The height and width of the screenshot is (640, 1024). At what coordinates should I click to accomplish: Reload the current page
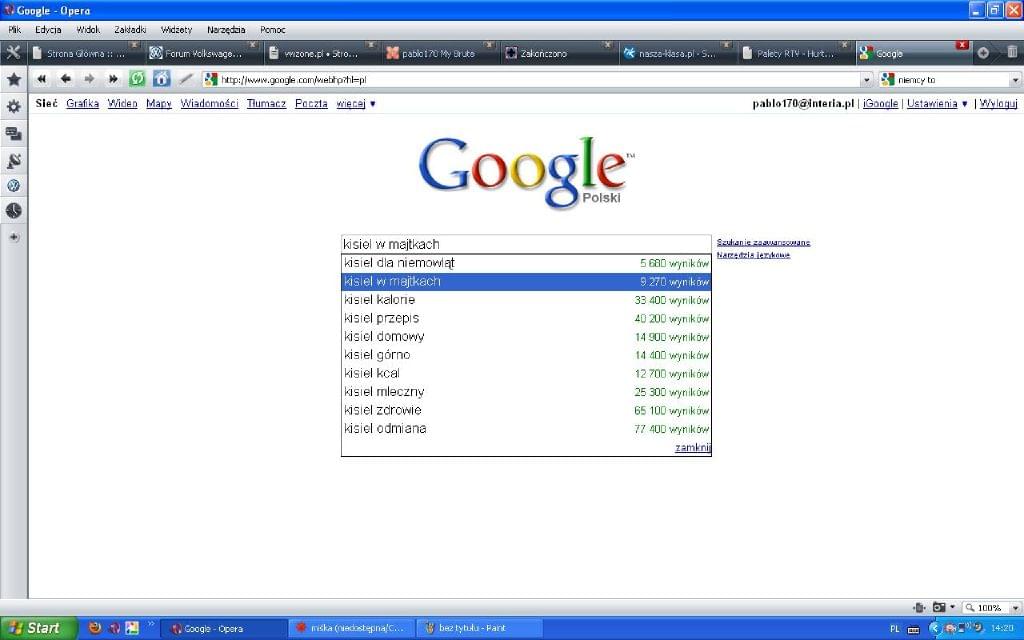pyautogui.click(x=137, y=79)
